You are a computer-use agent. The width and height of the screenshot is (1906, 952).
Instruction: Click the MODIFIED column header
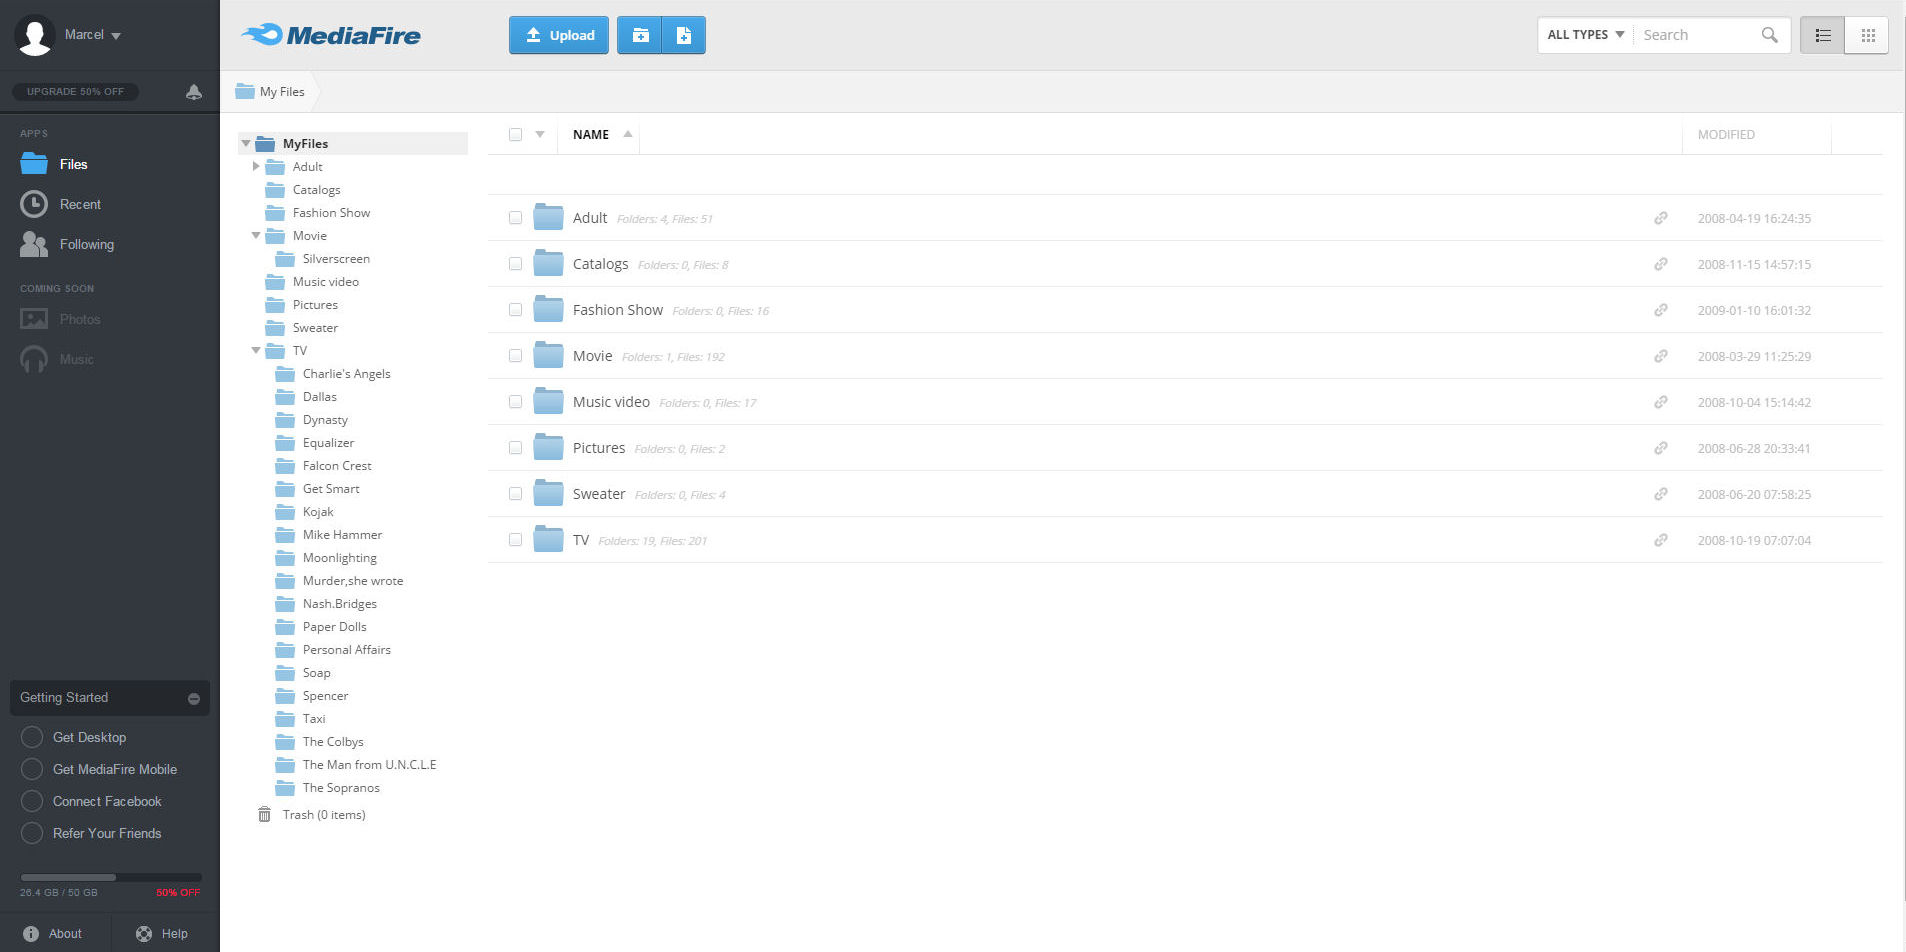[x=1726, y=134]
